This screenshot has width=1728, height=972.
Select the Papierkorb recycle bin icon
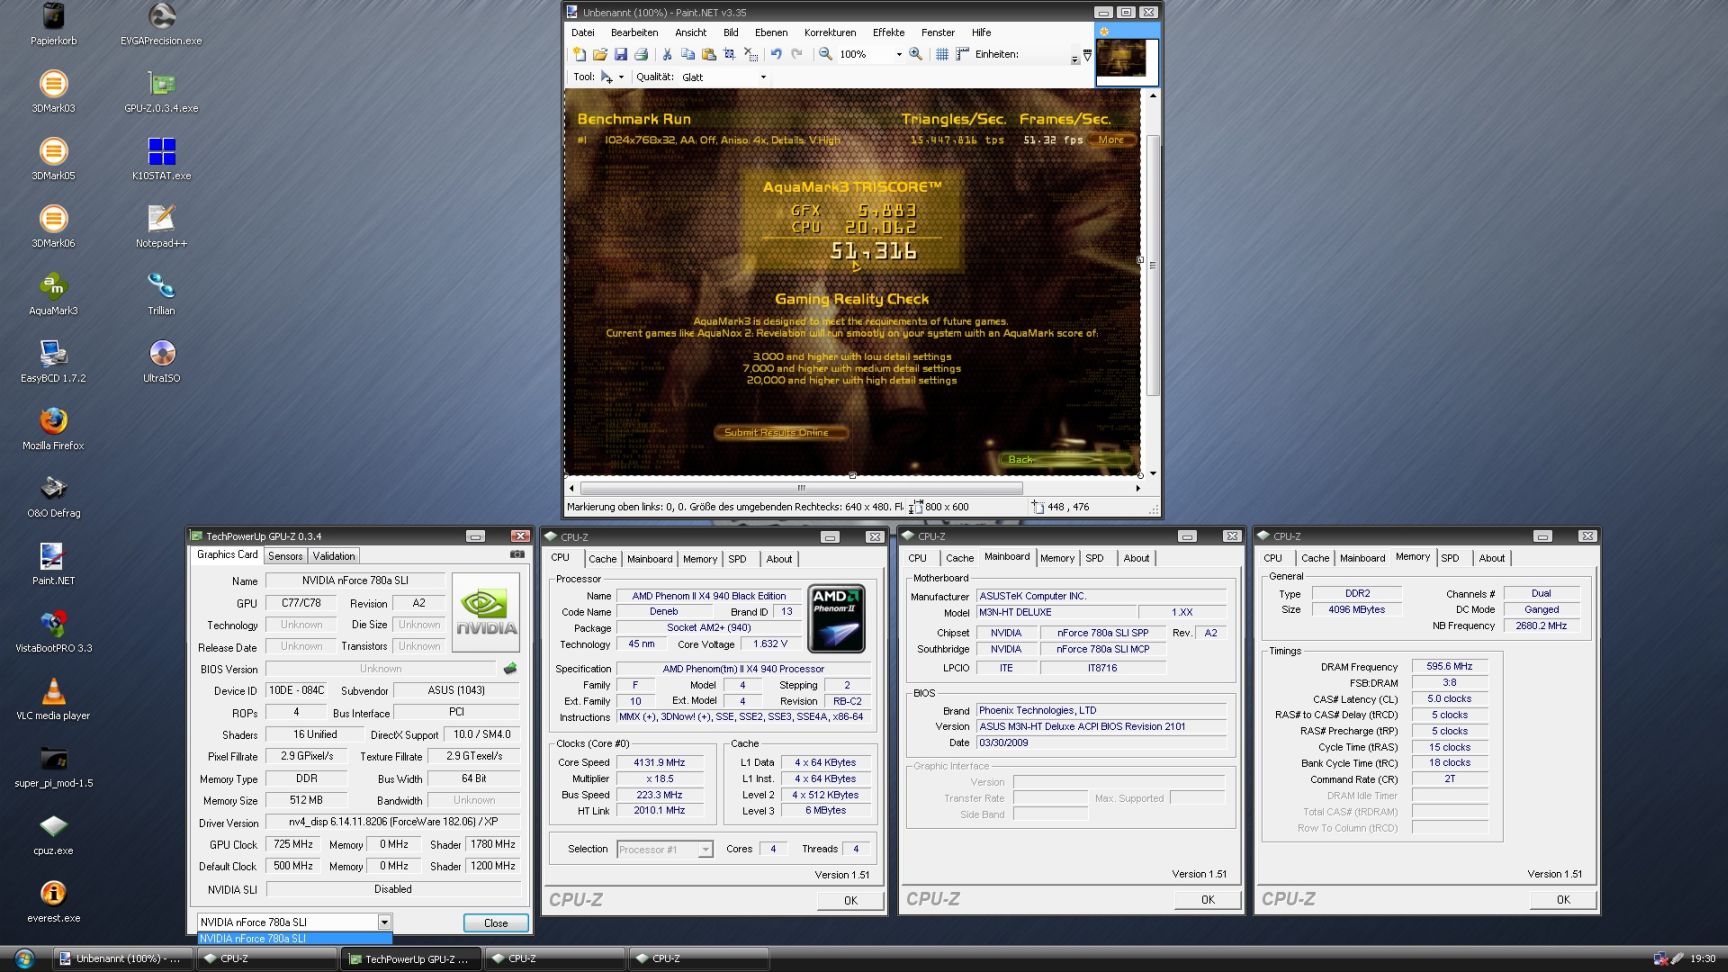(x=53, y=23)
